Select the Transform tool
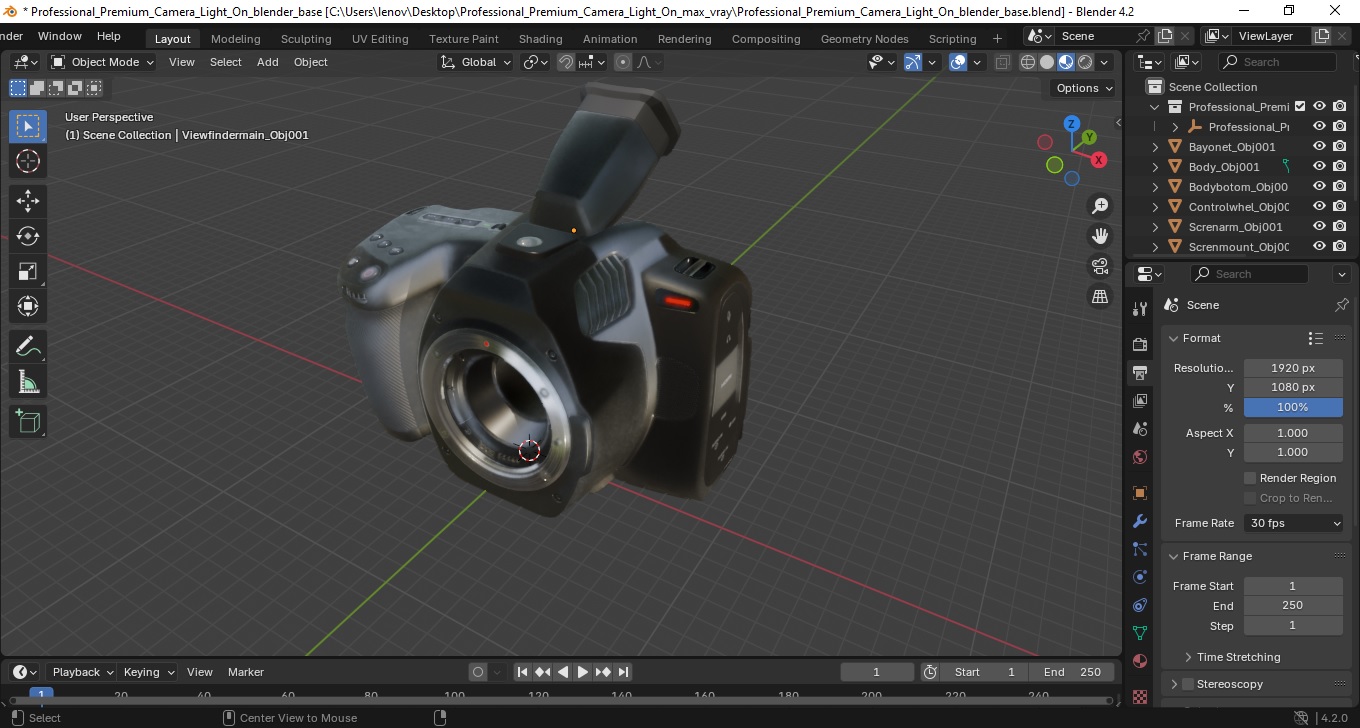Viewport: 1360px width, 728px height. click(x=28, y=306)
